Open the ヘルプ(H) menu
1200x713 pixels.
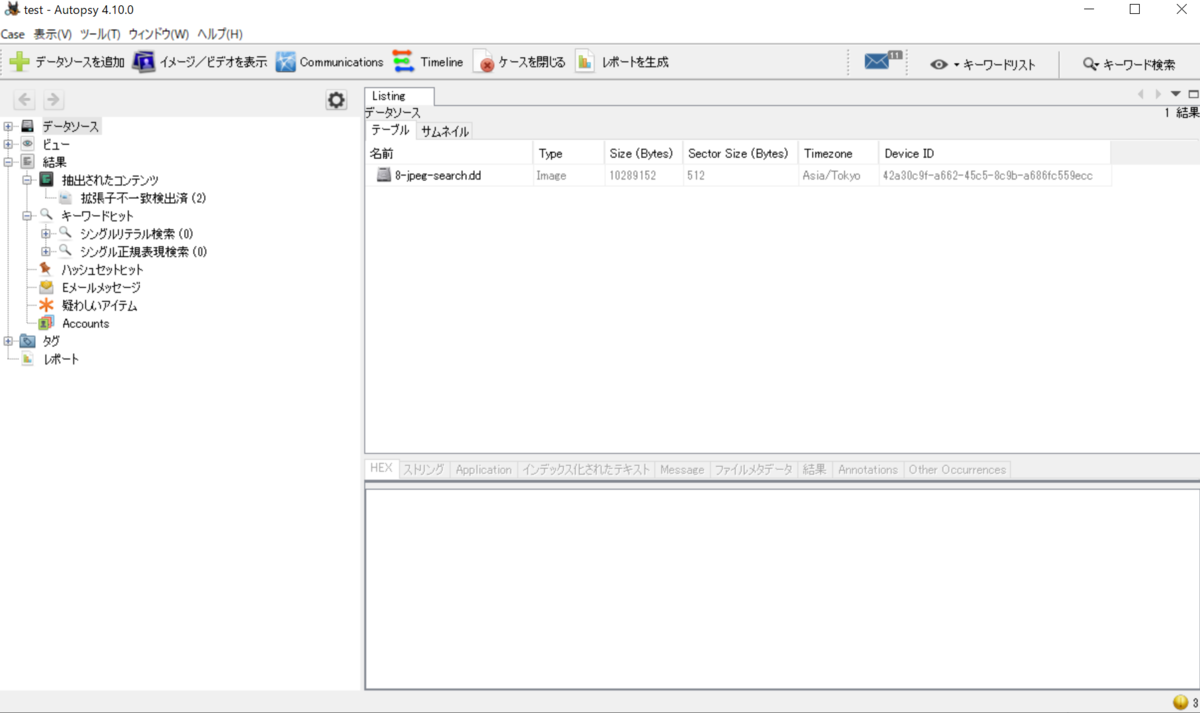point(220,34)
